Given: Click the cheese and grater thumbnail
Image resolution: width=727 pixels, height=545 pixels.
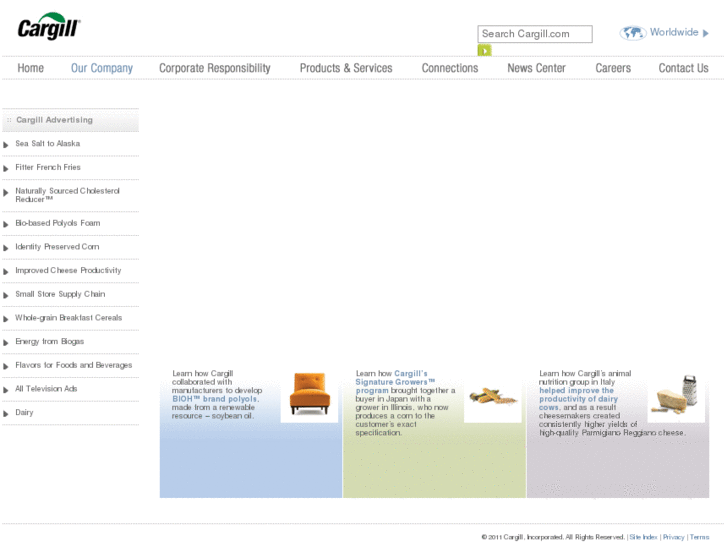Looking at the screenshot, I should 676,395.
